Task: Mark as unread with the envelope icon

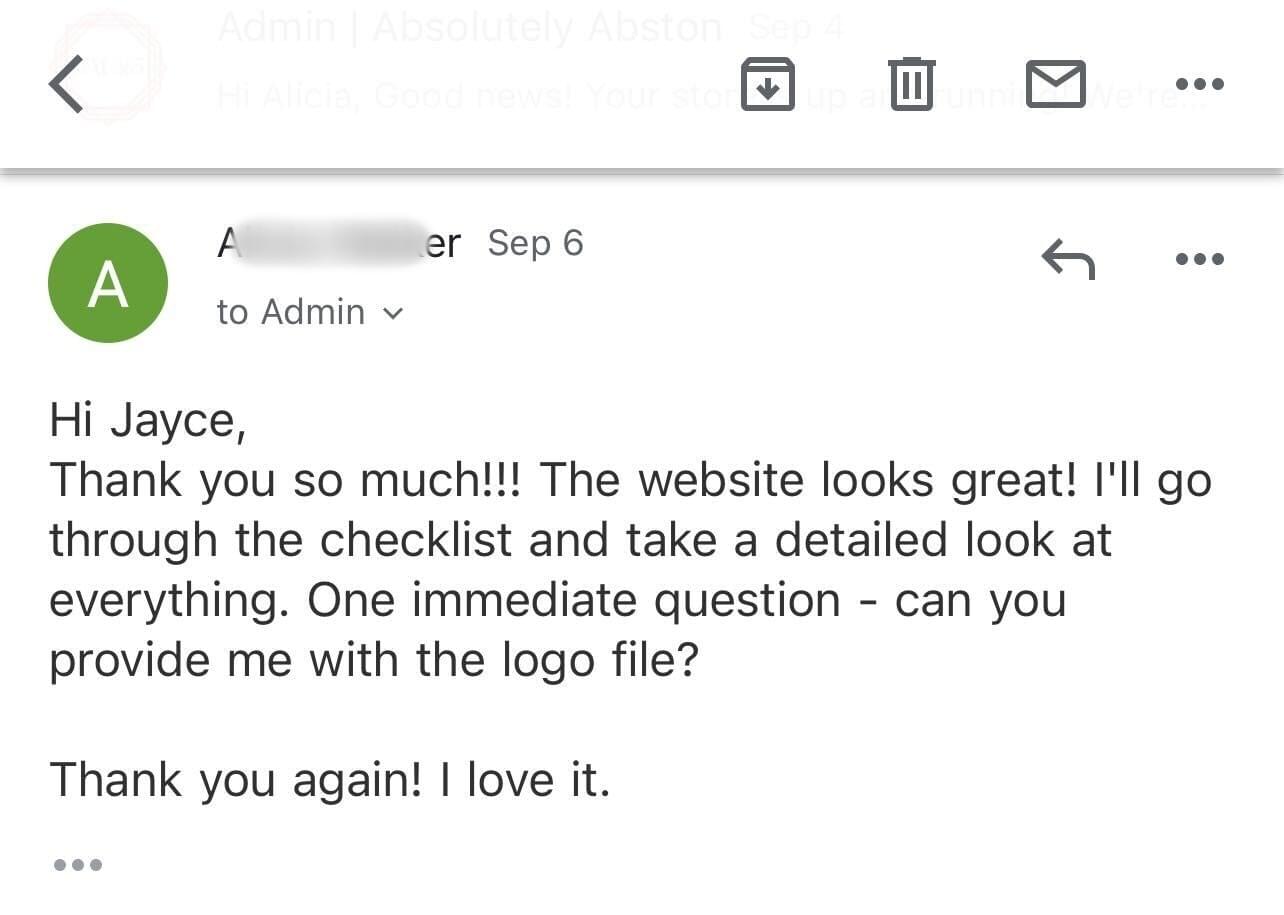Action: coord(1056,84)
